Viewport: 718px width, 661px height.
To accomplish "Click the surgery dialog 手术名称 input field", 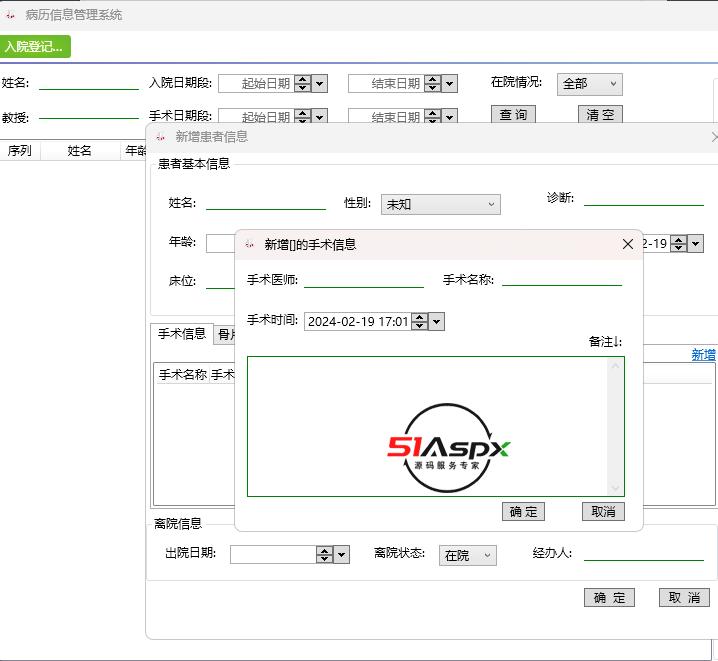I will pyautogui.click(x=562, y=279).
